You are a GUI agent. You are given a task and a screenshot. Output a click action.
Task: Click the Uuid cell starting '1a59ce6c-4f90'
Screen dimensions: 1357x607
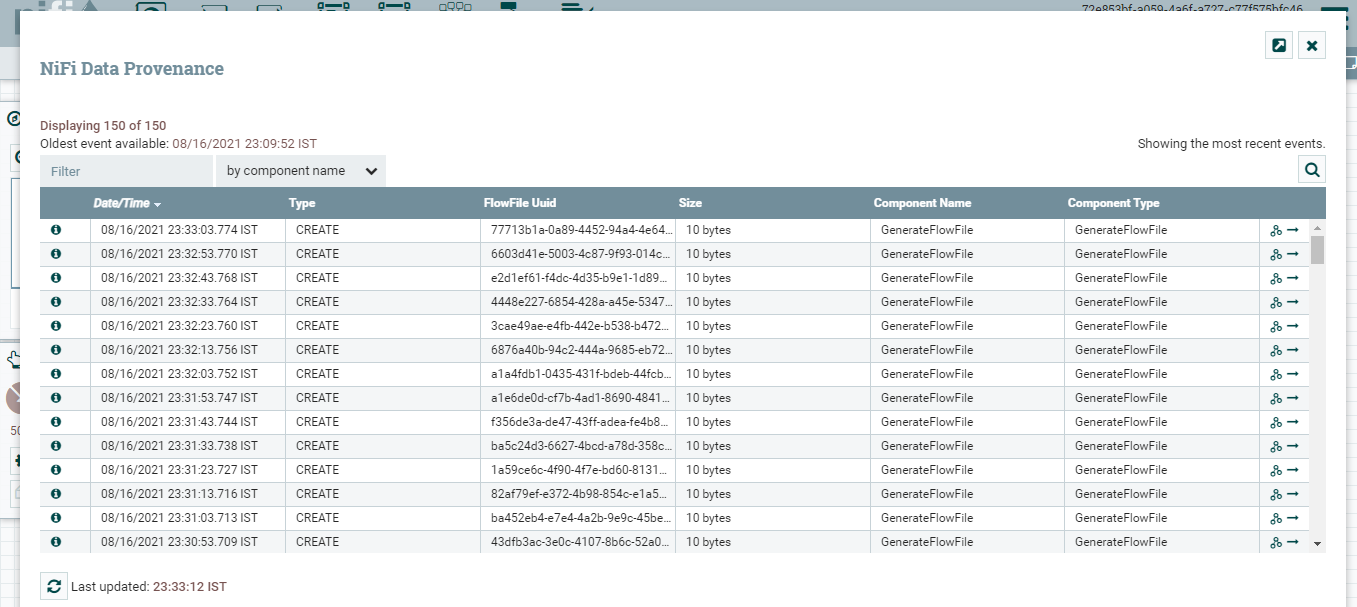click(577, 470)
